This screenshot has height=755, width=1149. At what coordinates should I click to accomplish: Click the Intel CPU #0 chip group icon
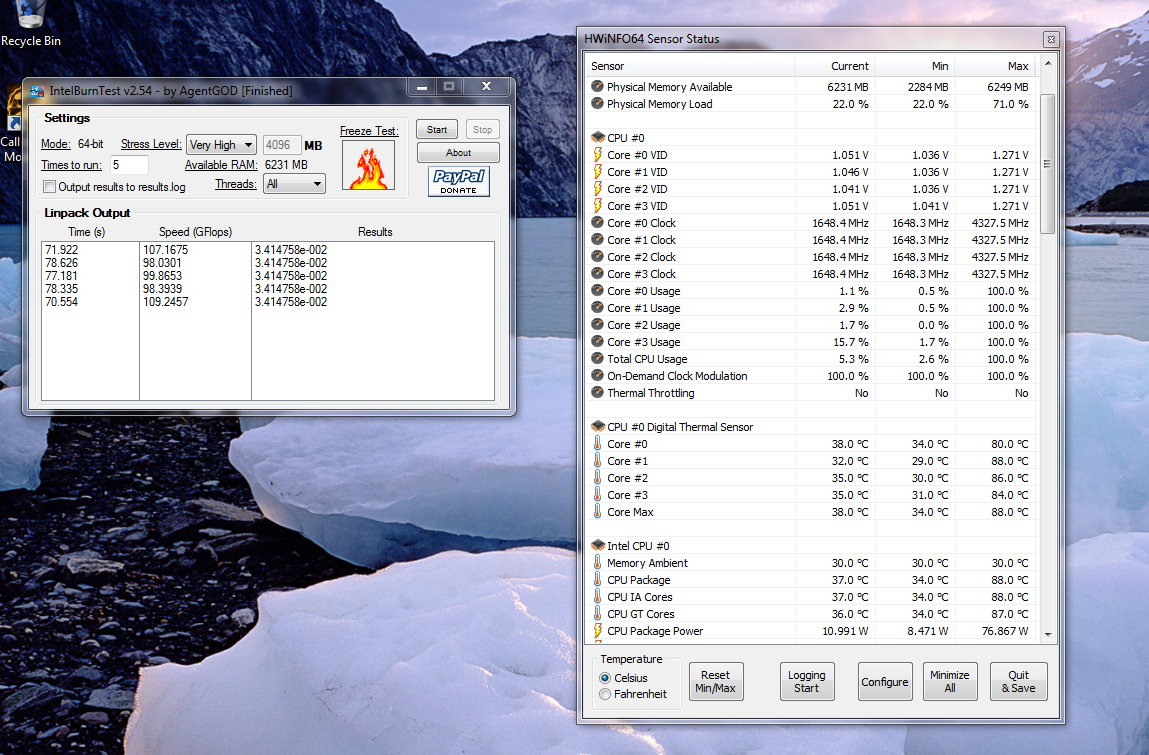[x=598, y=545]
